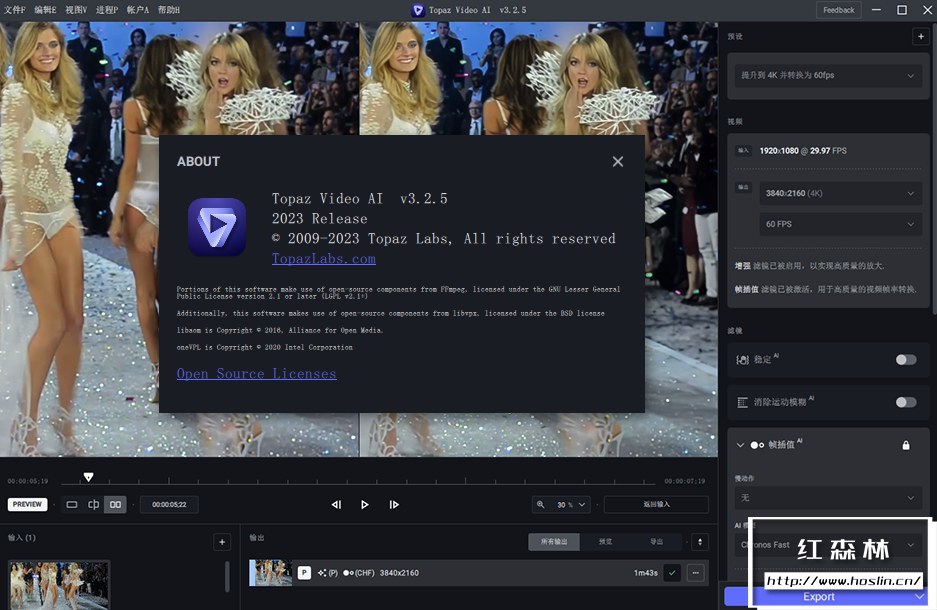Screen dimensions: 937x610
Task: Toggle the 消除运动模糊 motion deblur switch
Action: [905, 402]
